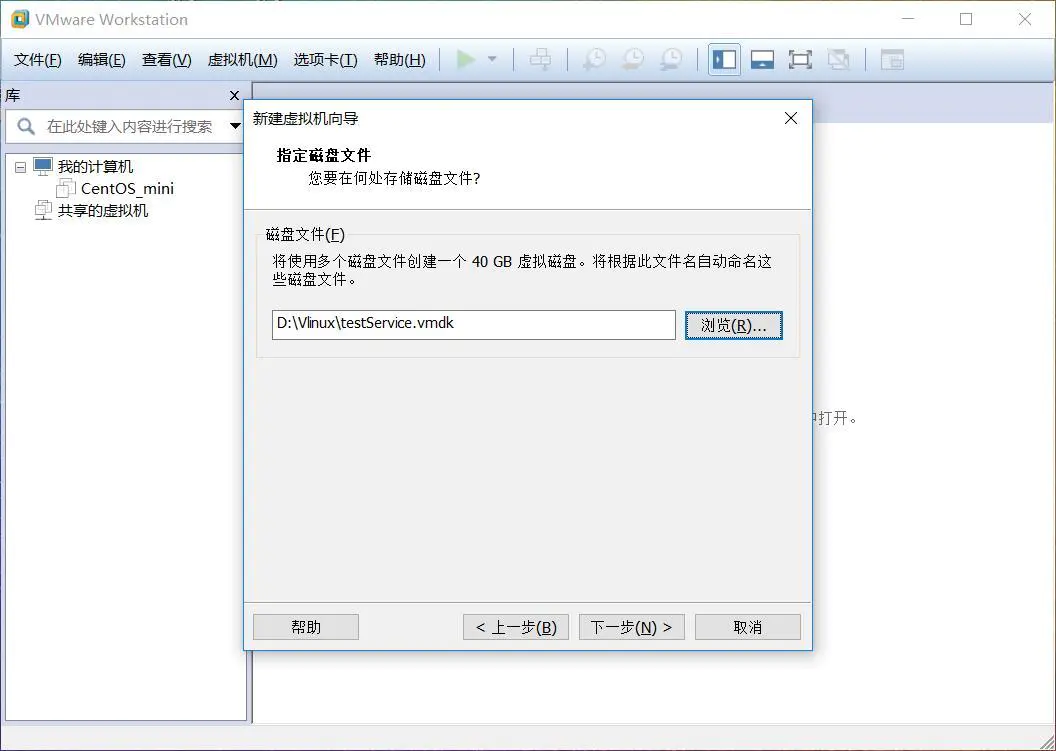
Task: Click the disk file path input field
Action: click(473, 325)
